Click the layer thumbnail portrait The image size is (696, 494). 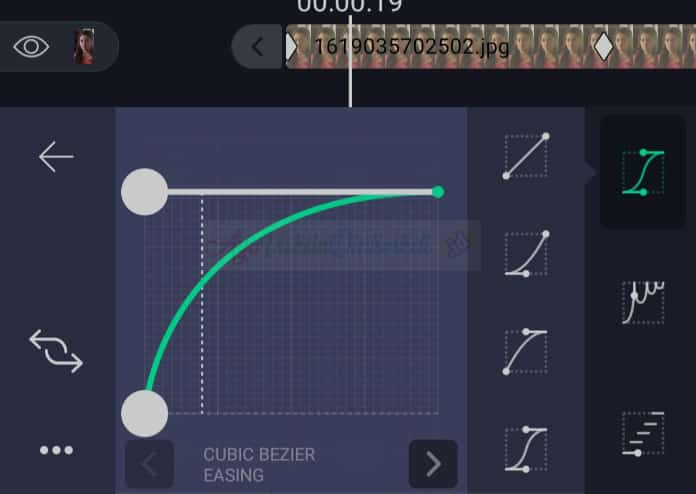click(84, 47)
